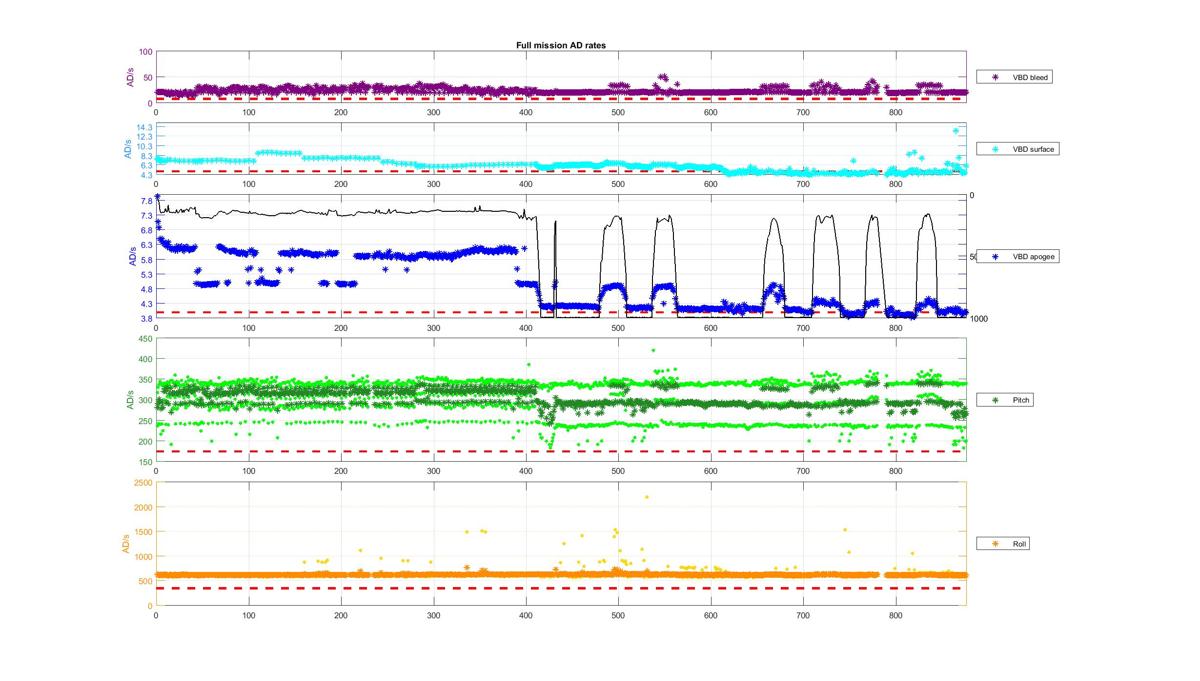Click the '350' tick label on Pitch axis
Image resolution: width=1200 pixels, height=681 pixels.
coord(146,380)
